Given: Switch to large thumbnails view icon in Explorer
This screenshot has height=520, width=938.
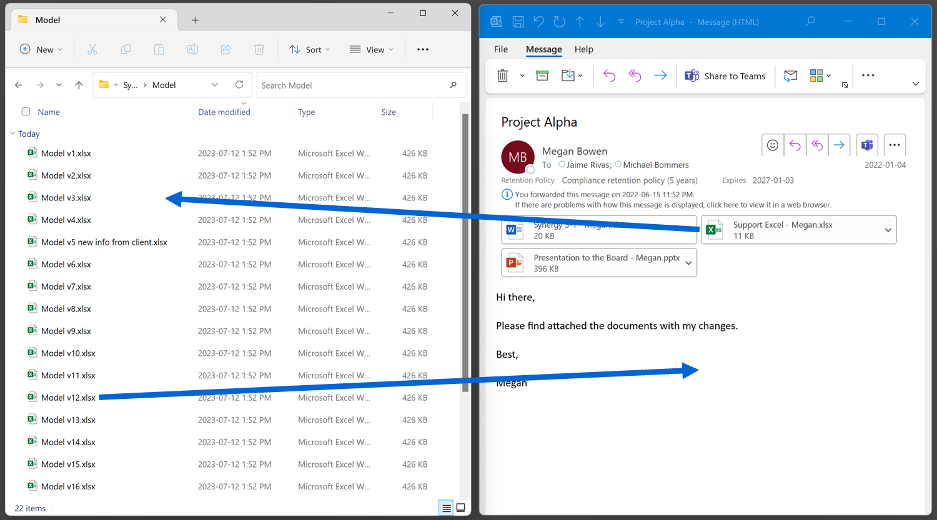Looking at the screenshot, I should pos(461,508).
